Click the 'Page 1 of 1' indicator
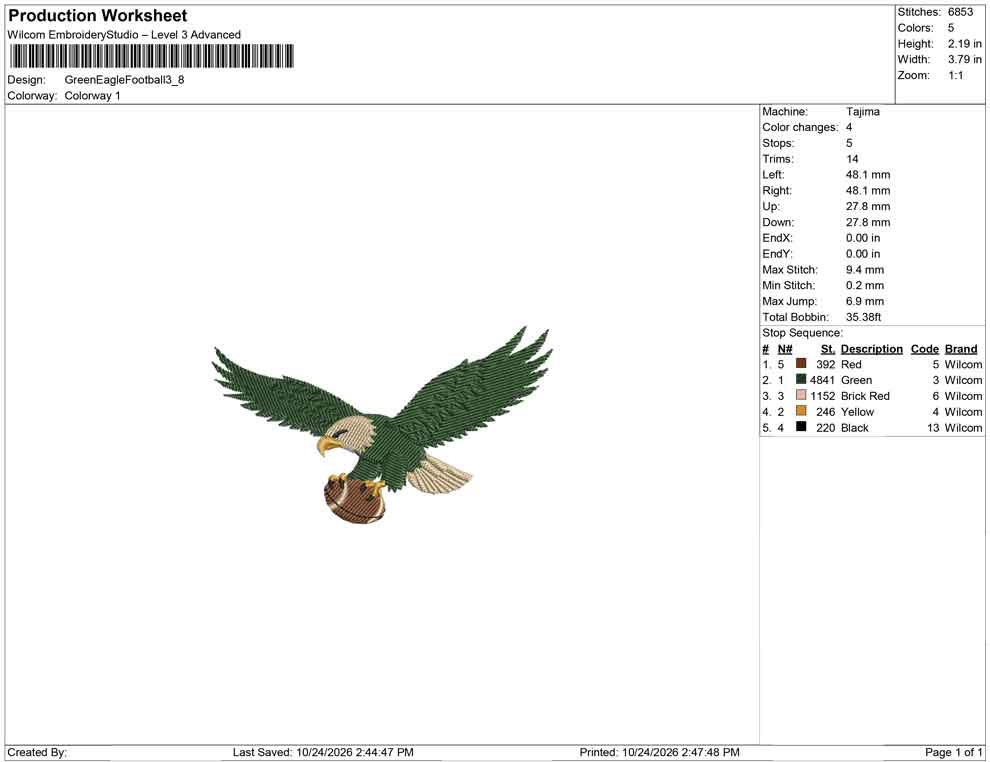 pyautogui.click(x=953, y=752)
